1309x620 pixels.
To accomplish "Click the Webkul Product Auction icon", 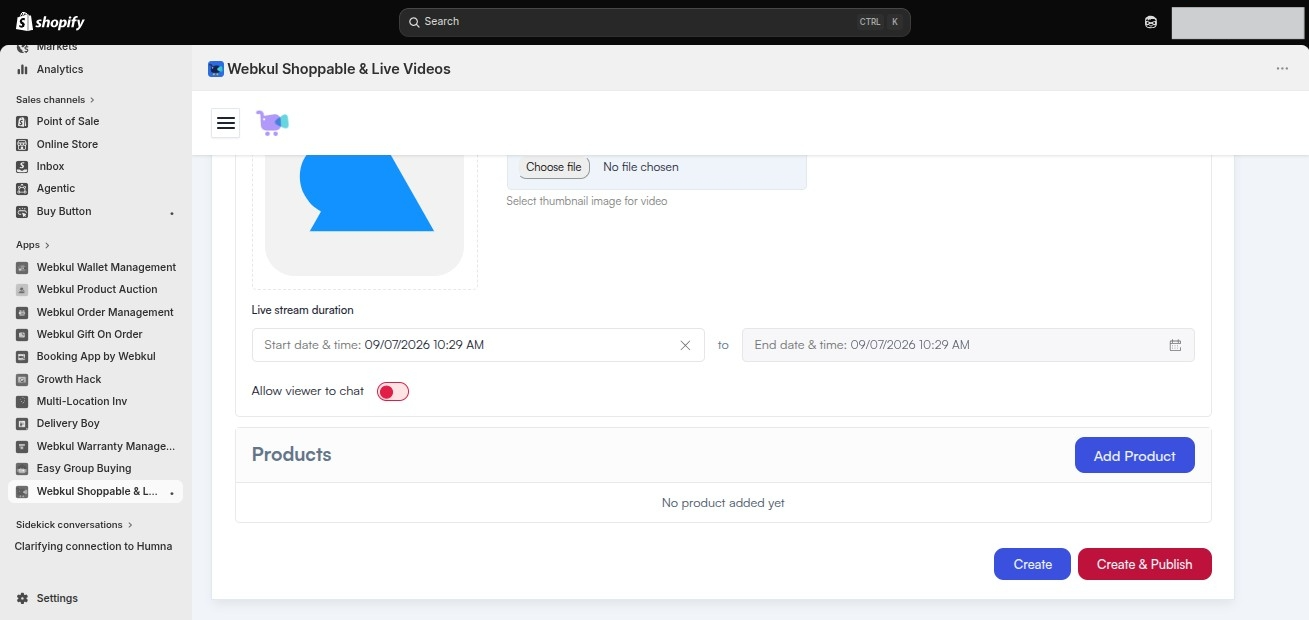I will (x=22, y=290).
